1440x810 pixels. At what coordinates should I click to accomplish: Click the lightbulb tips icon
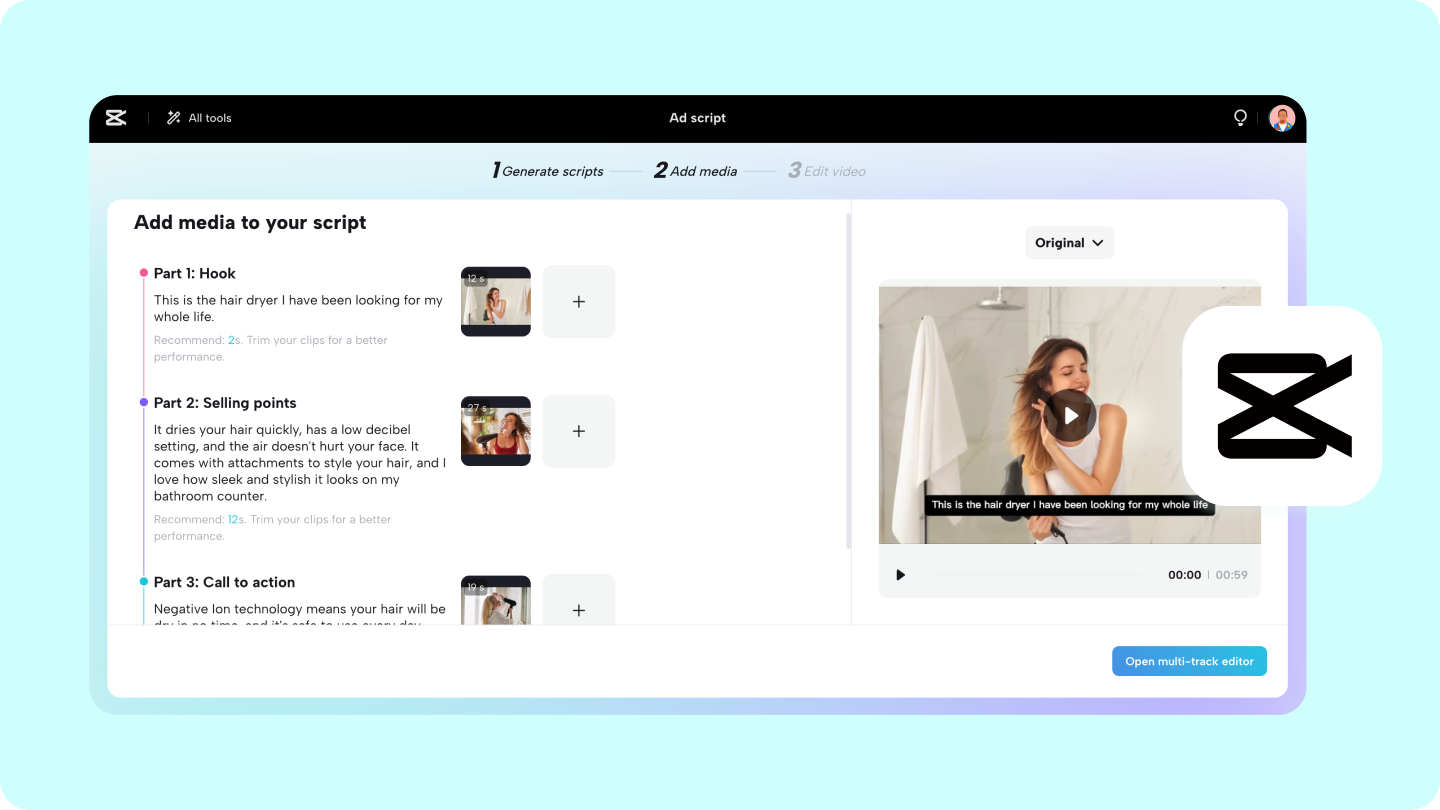click(x=1240, y=118)
